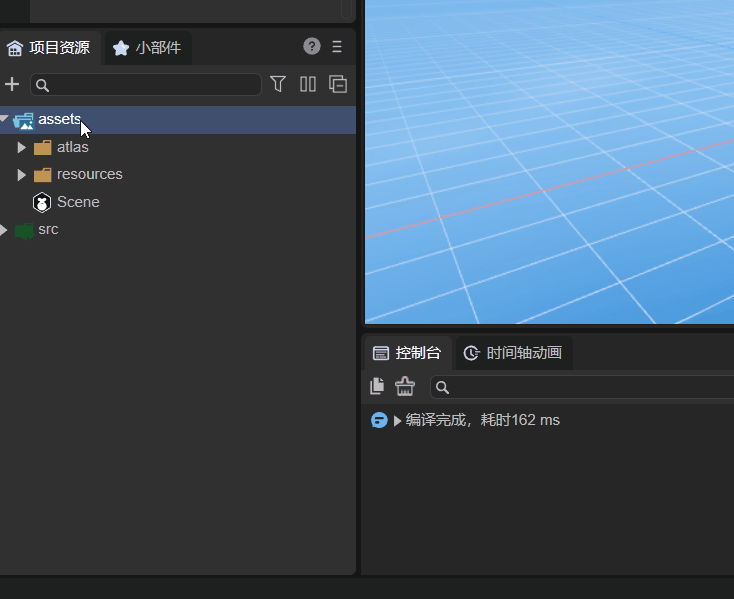Toggle two-column layout in project panel
Viewport: 734px width, 599px height.
coord(308,84)
